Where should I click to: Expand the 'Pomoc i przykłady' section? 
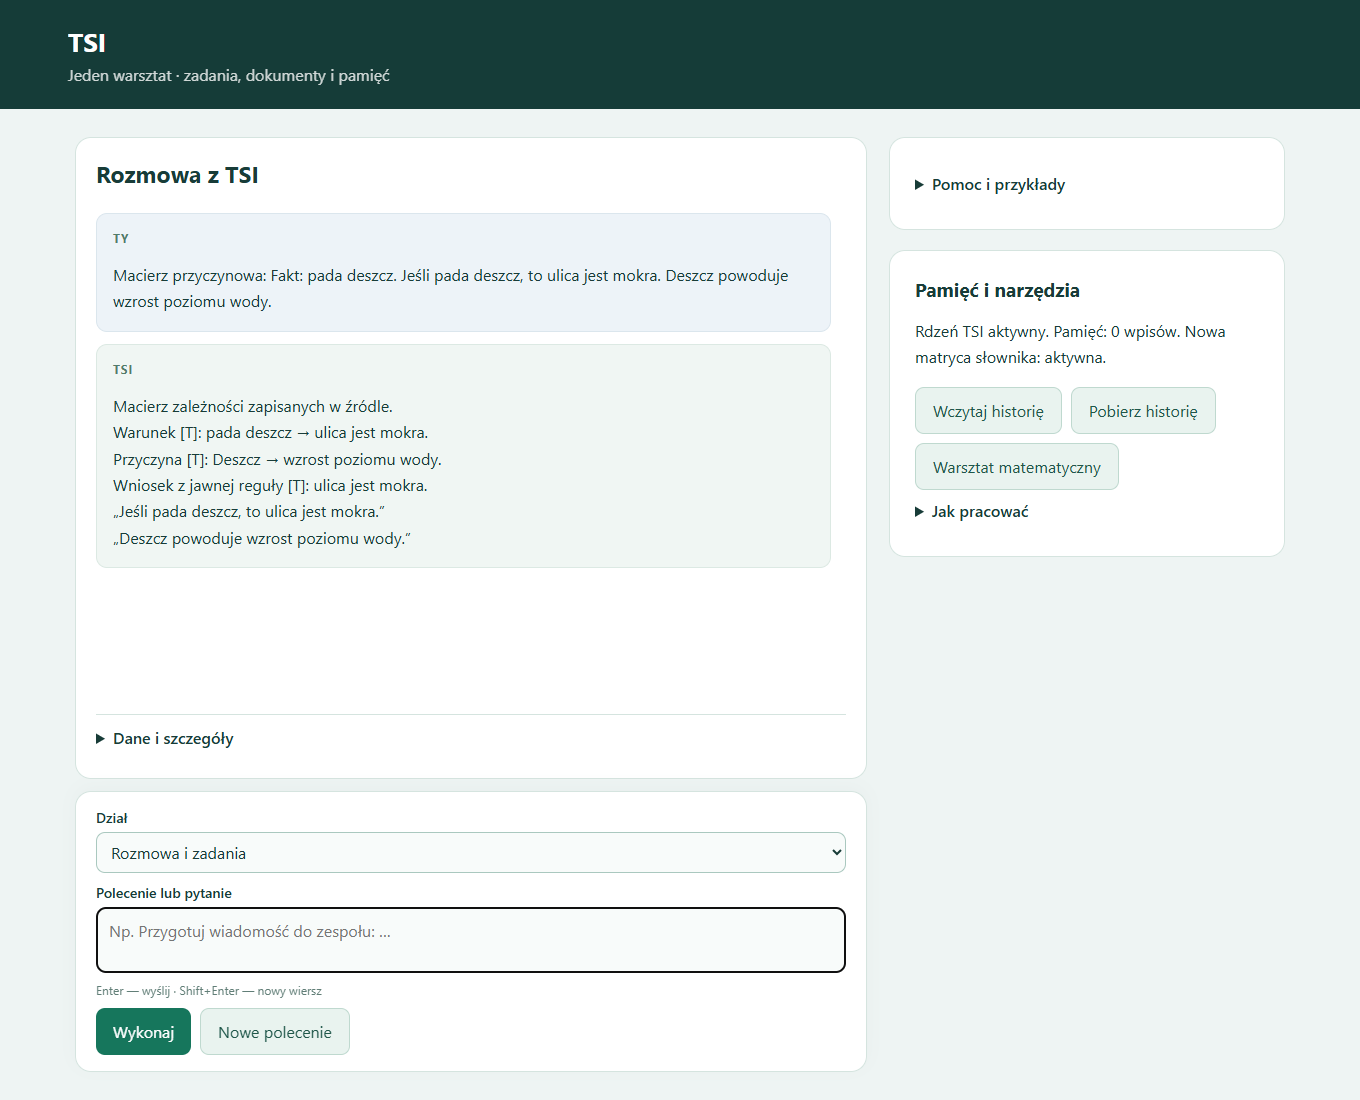click(990, 185)
